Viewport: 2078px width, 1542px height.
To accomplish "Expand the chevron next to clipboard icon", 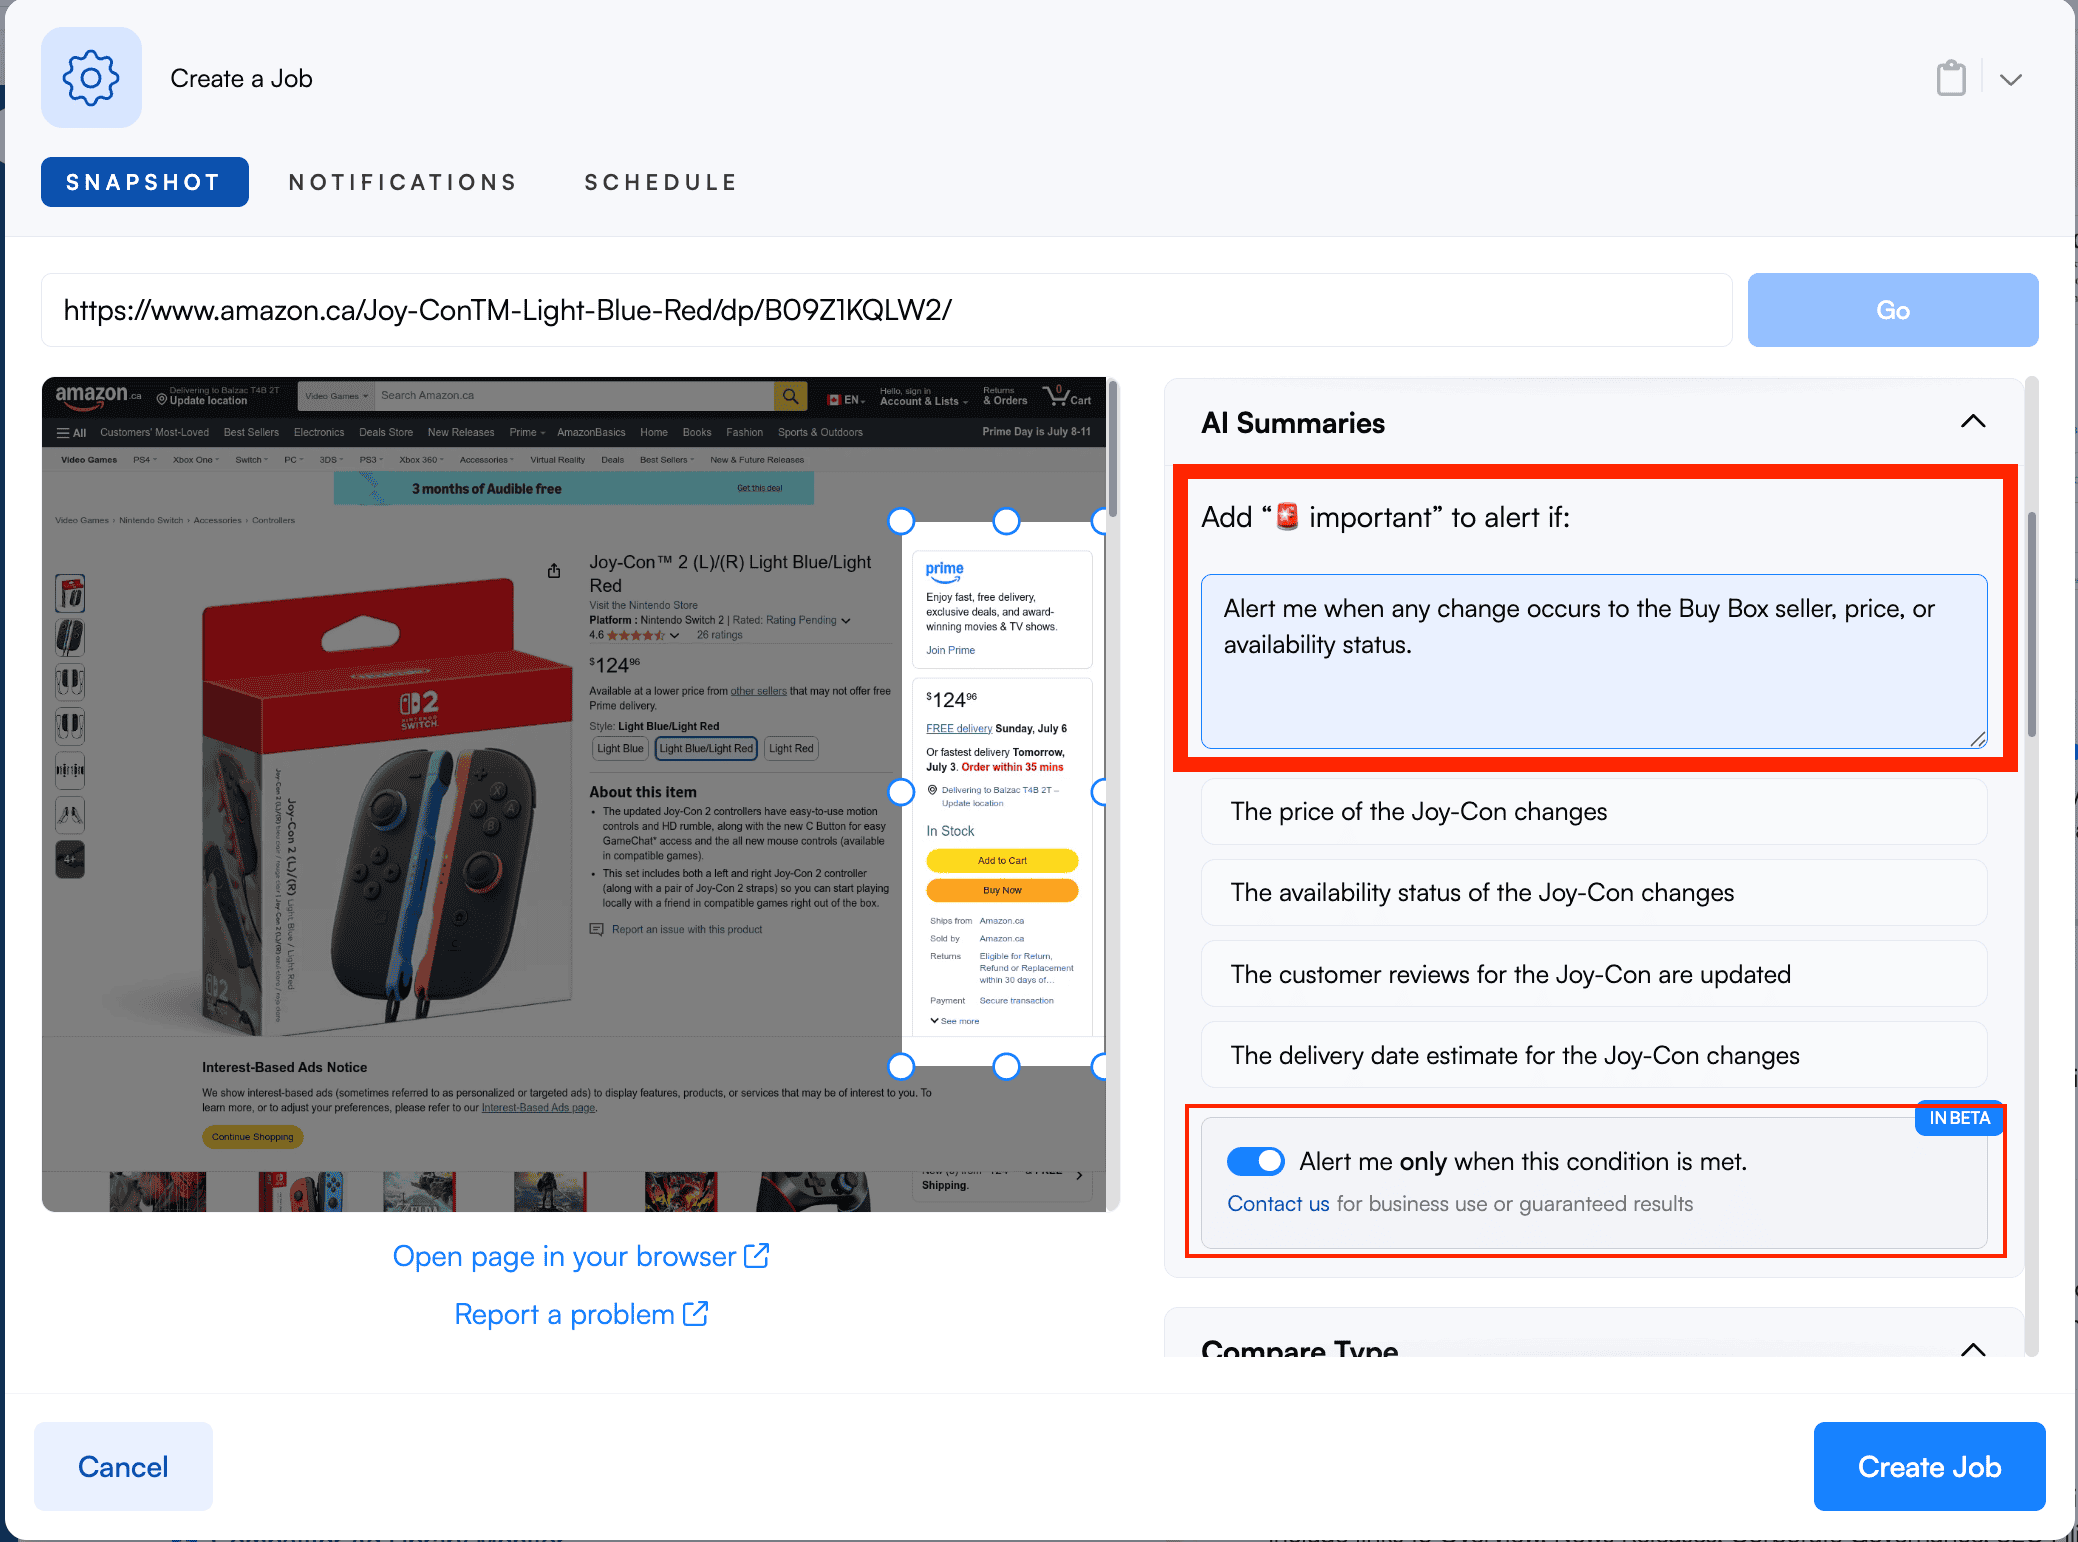I will [x=2011, y=79].
